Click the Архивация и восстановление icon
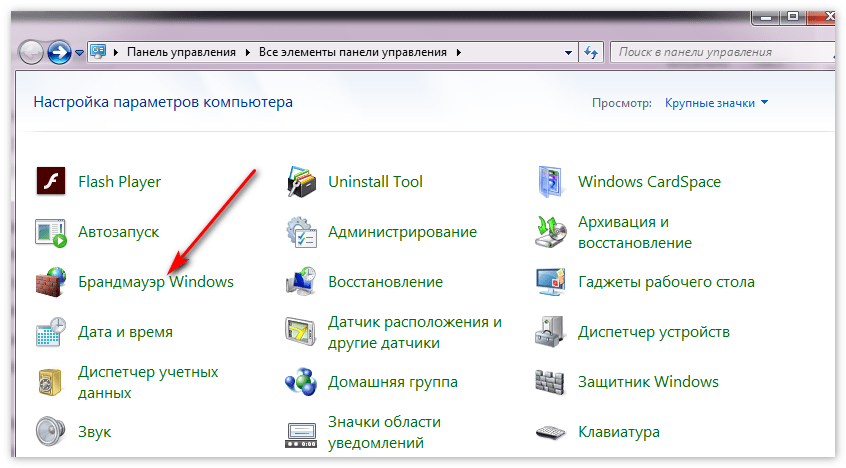846x468 pixels. [x=550, y=232]
